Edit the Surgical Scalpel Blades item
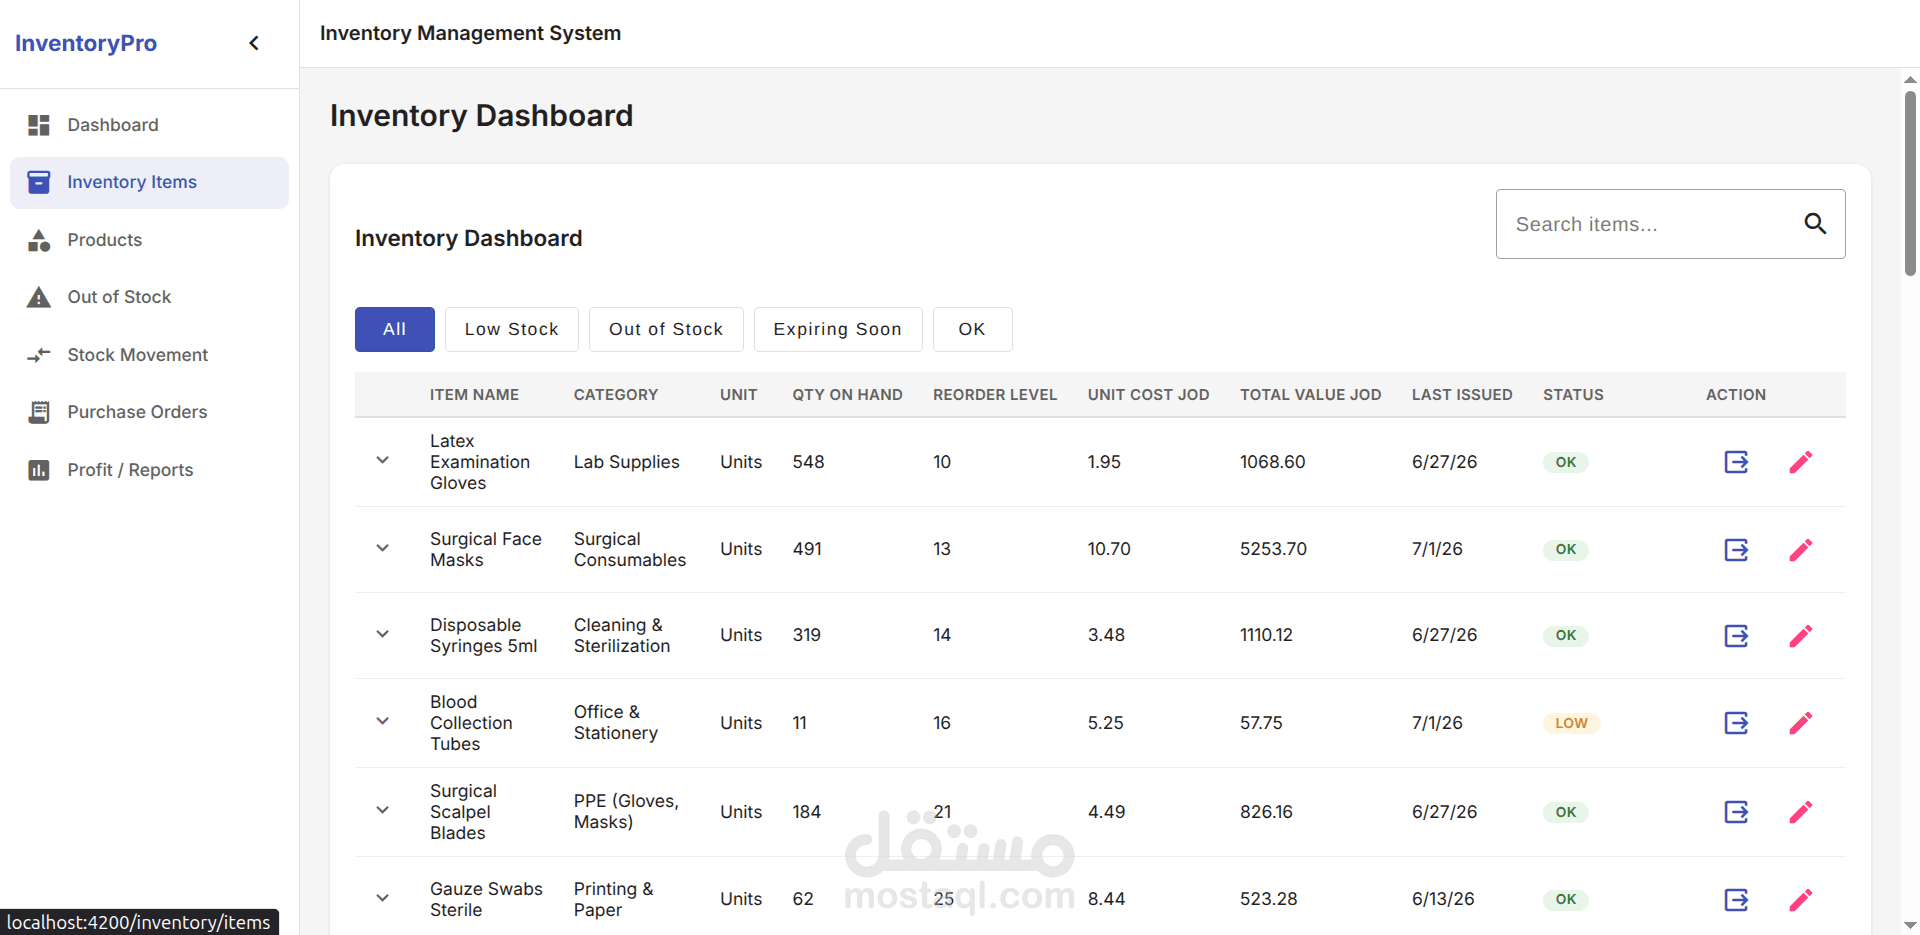 pos(1801,812)
